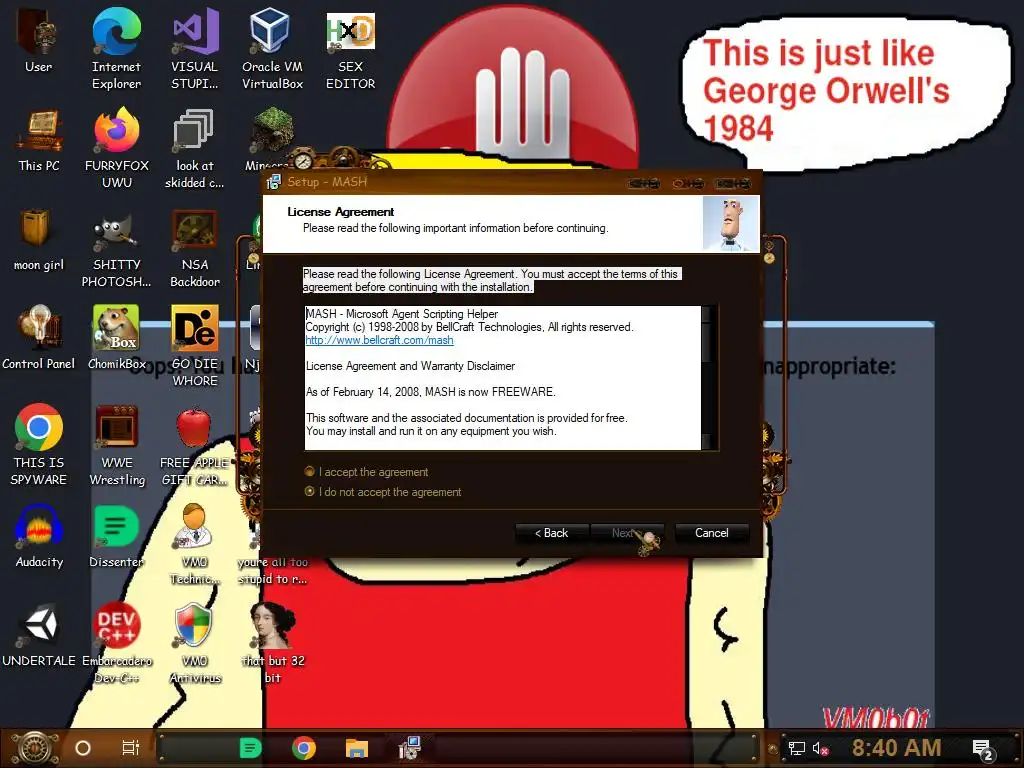Open File Explorer from the taskbar
The width and height of the screenshot is (1024, 768).
(x=357, y=748)
